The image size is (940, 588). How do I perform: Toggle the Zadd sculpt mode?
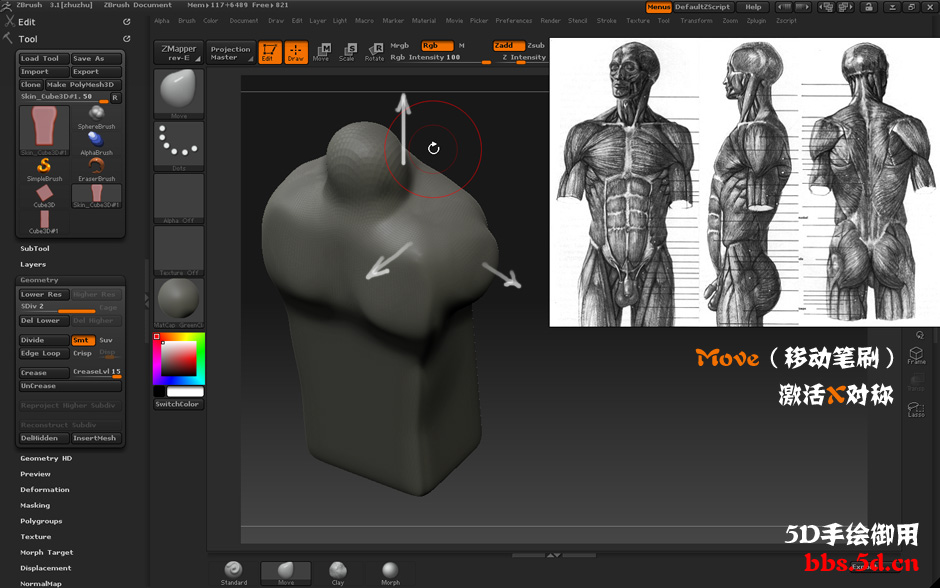(508, 46)
